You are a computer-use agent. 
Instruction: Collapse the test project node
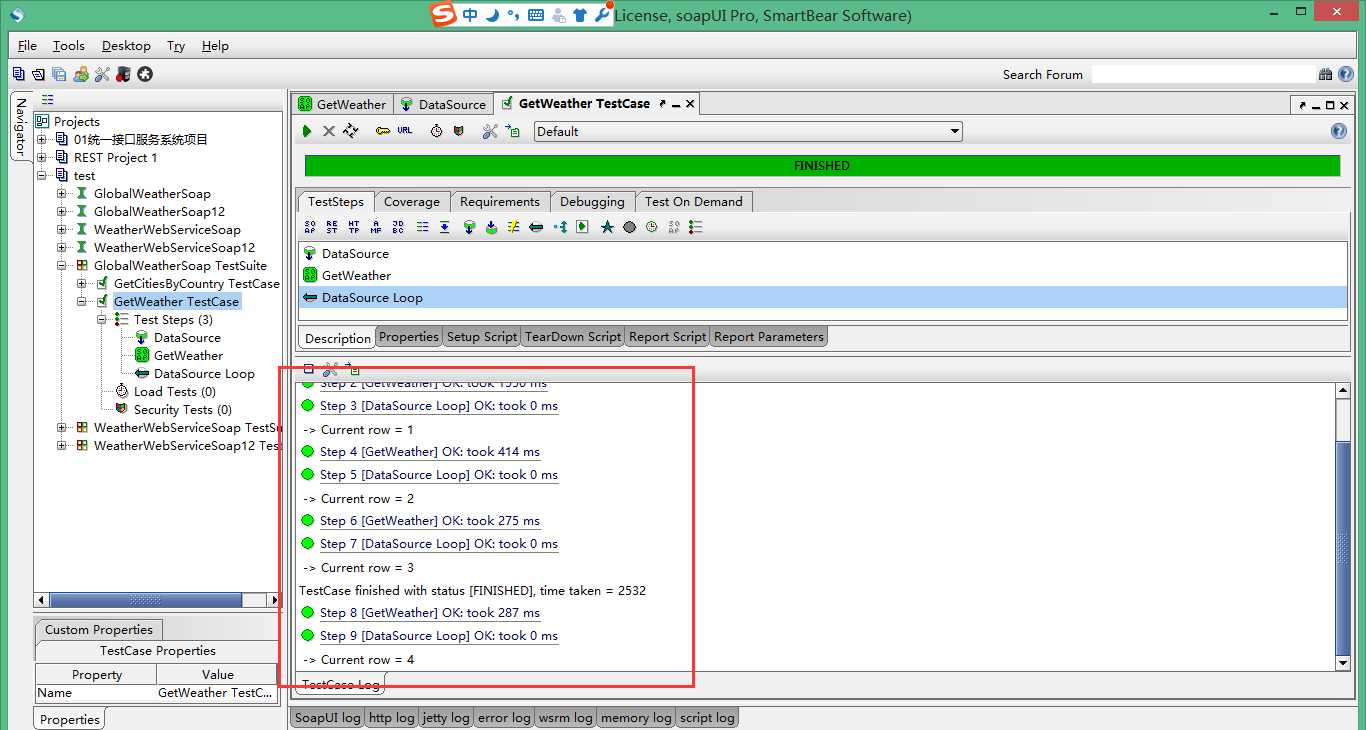point(42,176)
